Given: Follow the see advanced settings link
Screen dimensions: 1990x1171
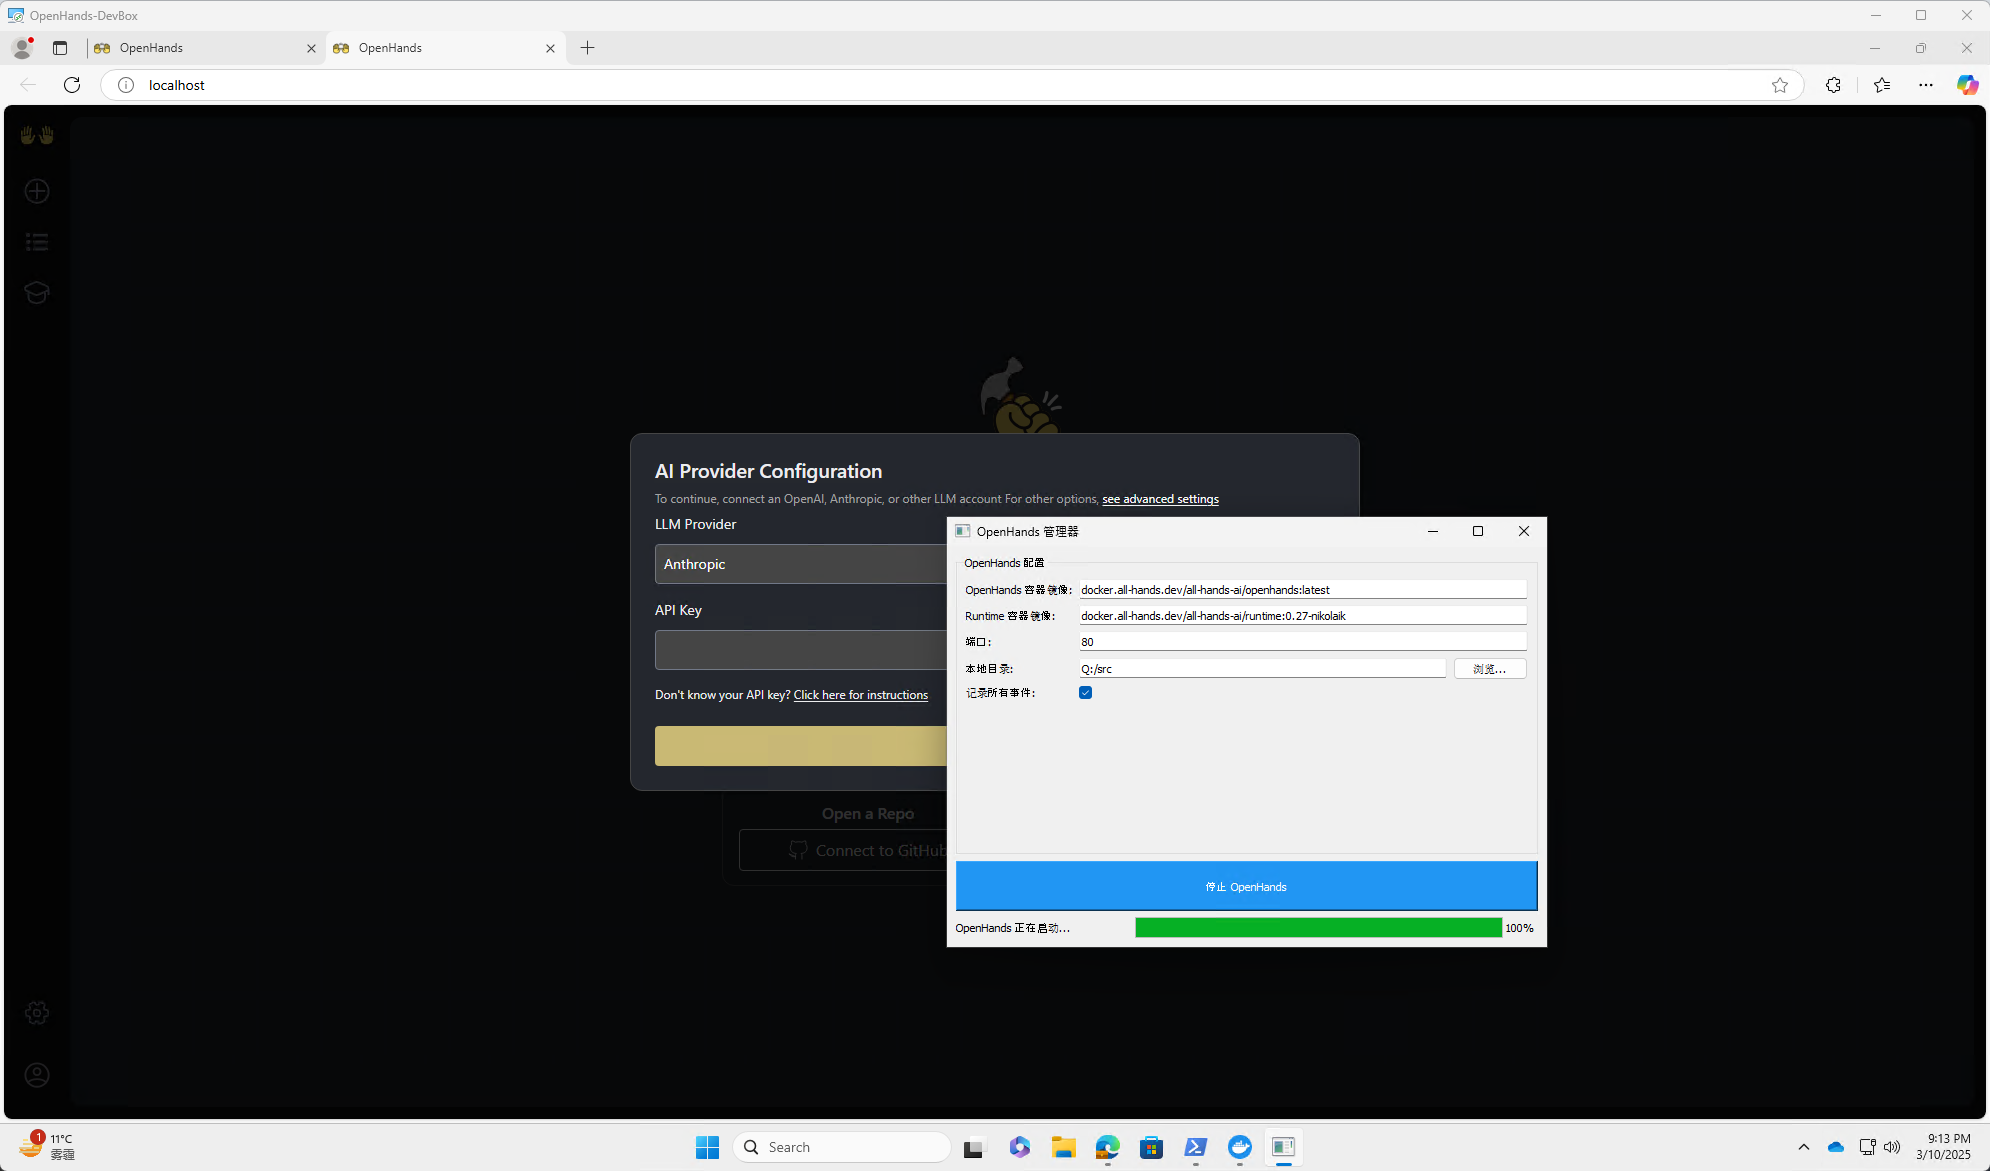Looking at the screenshot, I should (1160, 499).
